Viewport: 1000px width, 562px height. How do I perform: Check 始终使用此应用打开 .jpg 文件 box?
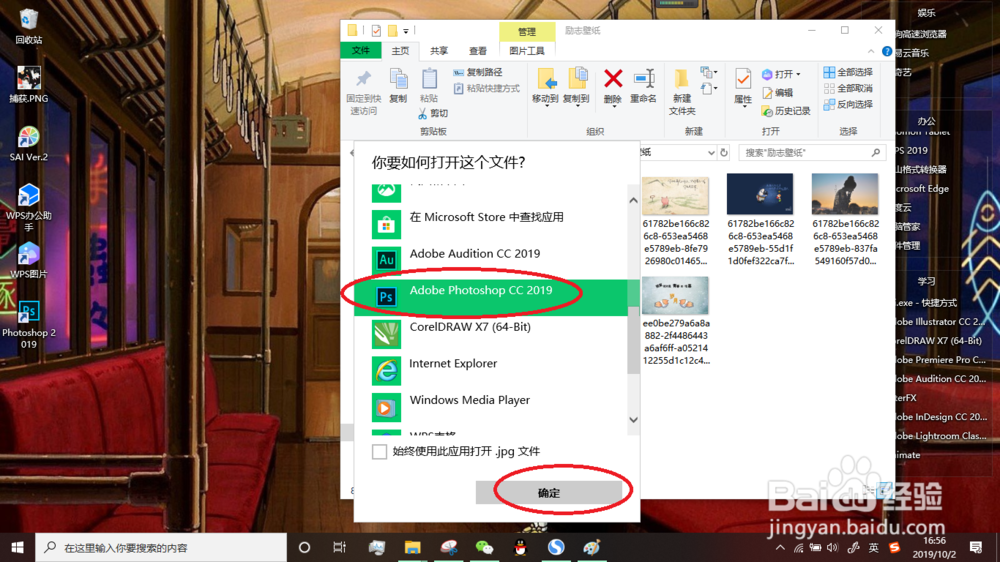pyautogui.click(x=379, y=452)
